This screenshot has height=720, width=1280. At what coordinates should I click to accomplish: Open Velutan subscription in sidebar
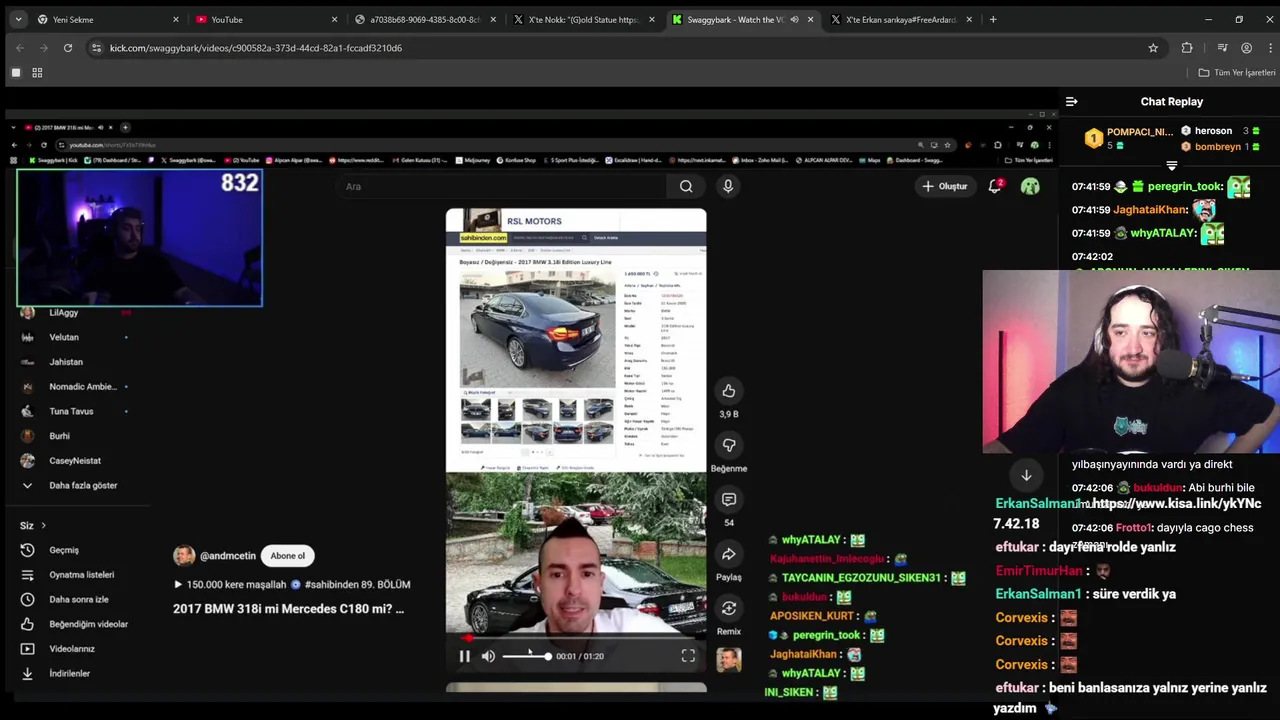pos(64,337)
